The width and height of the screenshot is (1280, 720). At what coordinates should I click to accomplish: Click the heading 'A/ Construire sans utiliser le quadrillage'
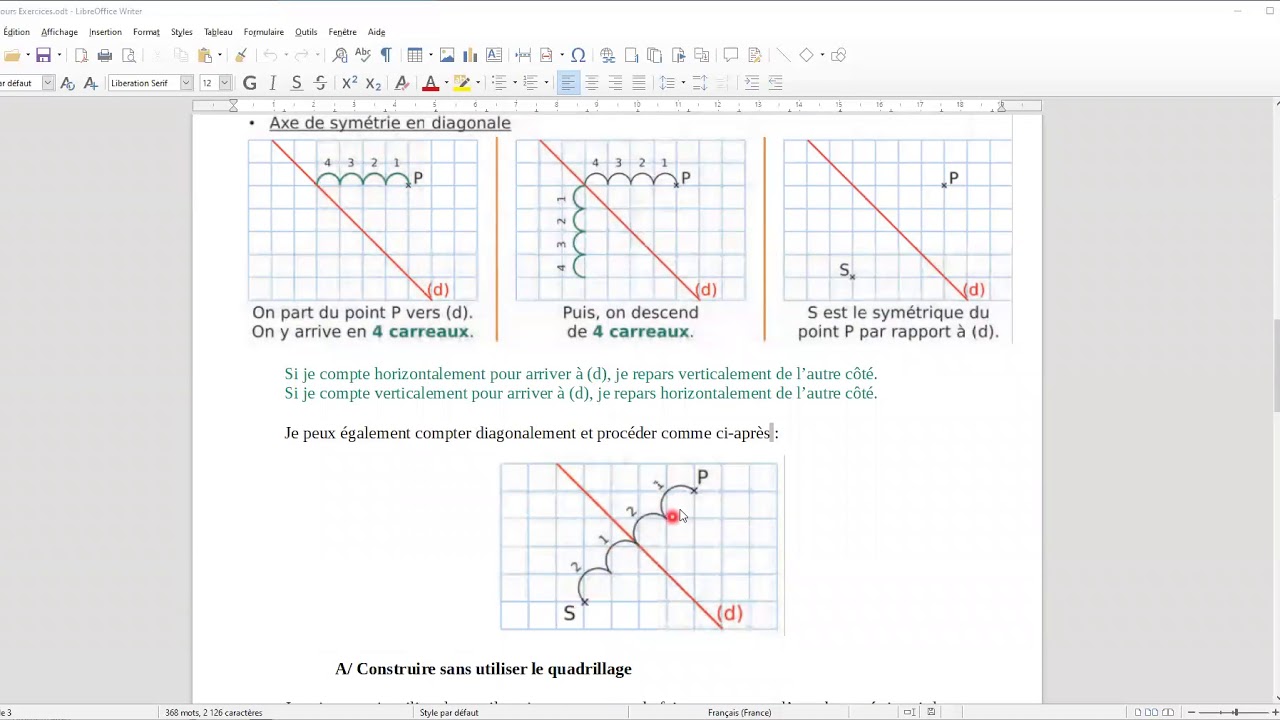[x=483, y=669]
